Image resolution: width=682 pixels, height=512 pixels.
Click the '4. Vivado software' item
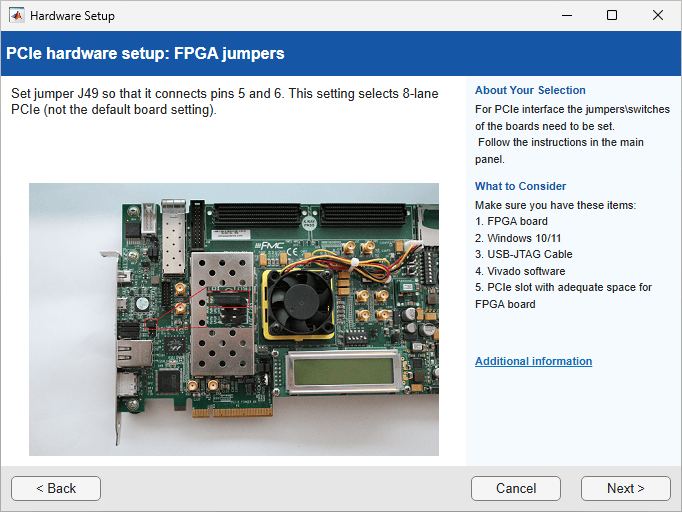520,271
